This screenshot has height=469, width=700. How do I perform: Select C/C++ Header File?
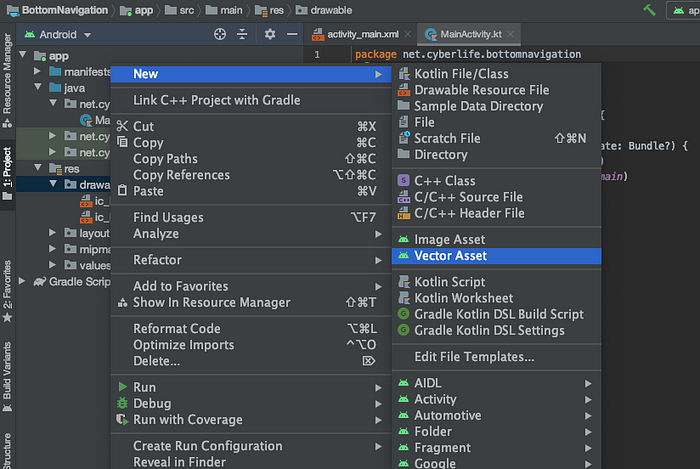[496, 213]
